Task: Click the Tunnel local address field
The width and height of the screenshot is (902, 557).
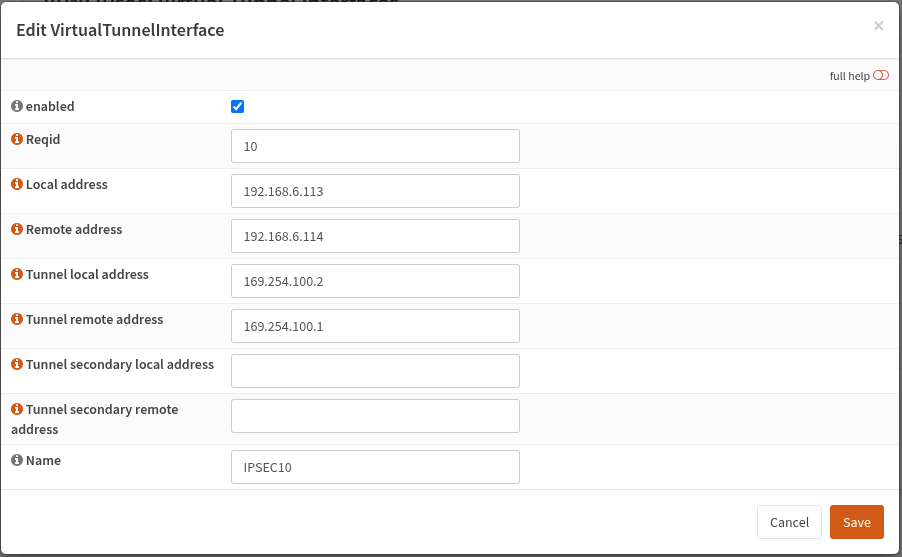Action: tap(375, 281)
